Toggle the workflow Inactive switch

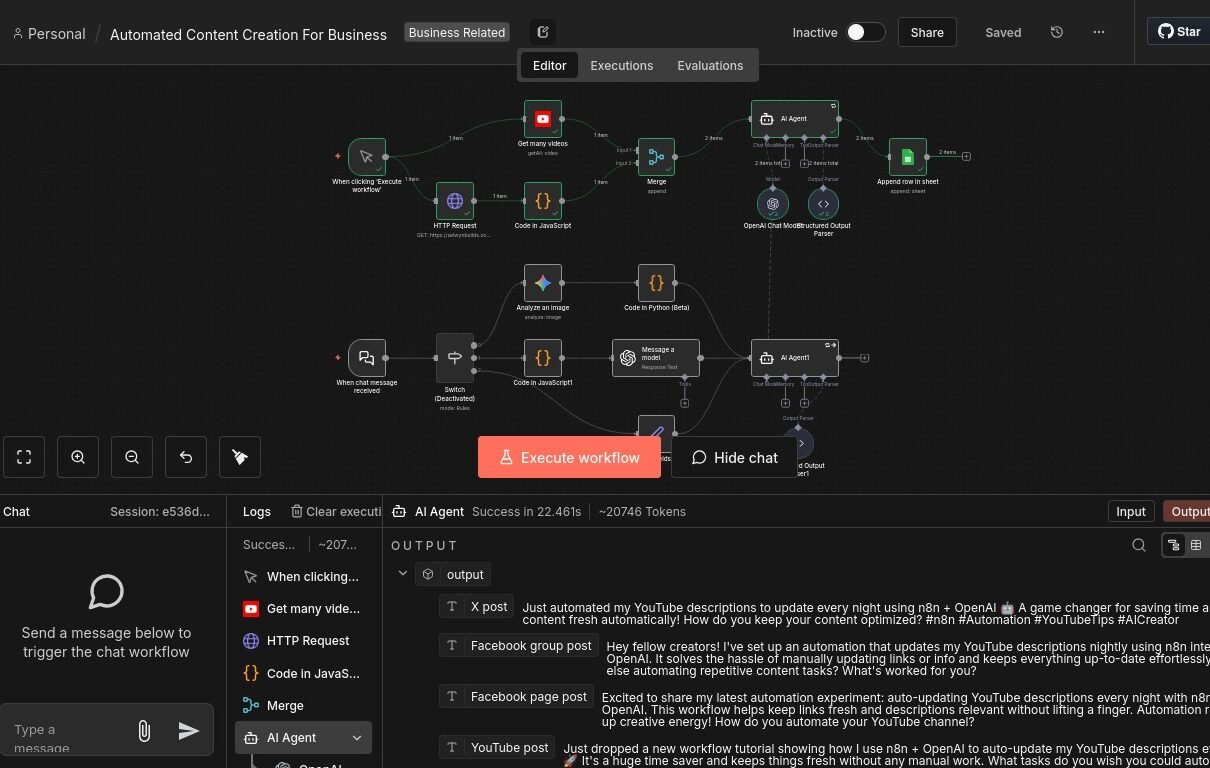866,32
